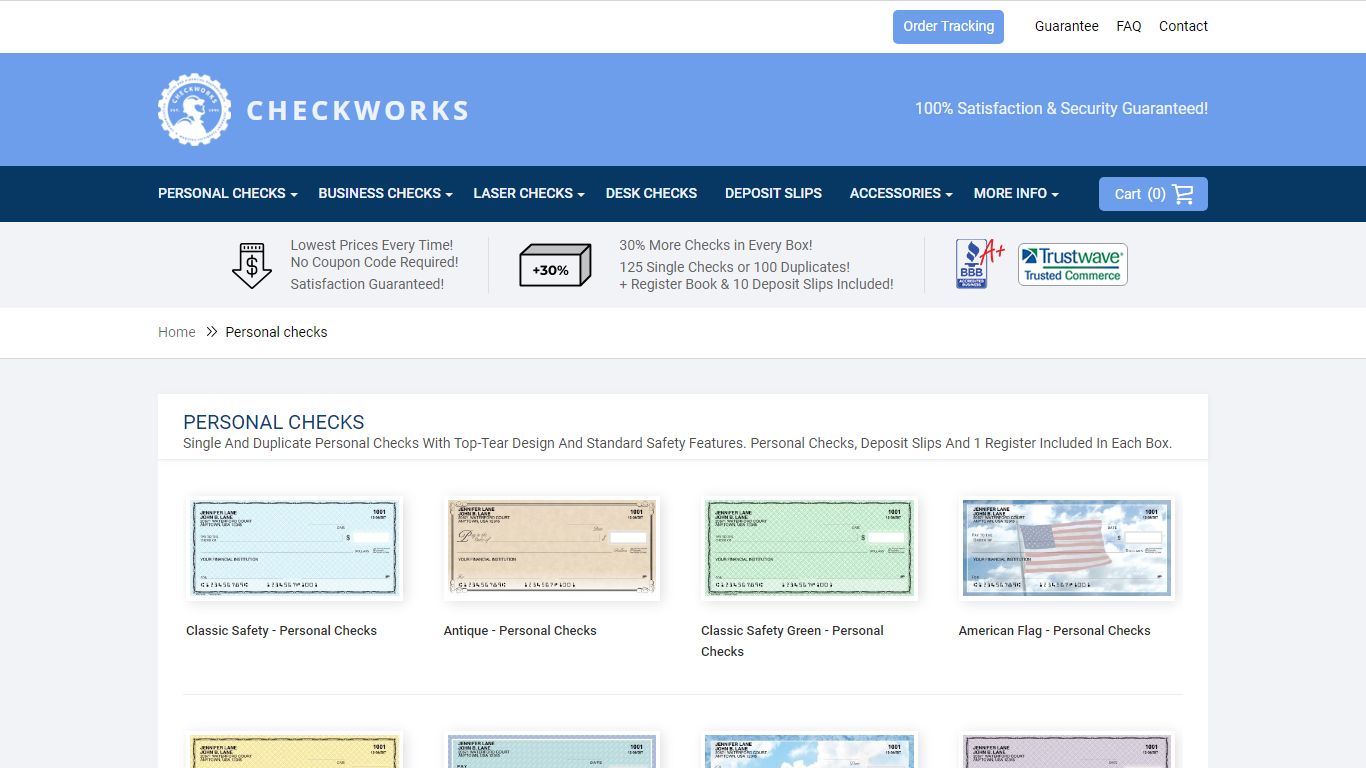Open American Flag check thumbnail
The image size is (1366, 768).
point(1067,548)
